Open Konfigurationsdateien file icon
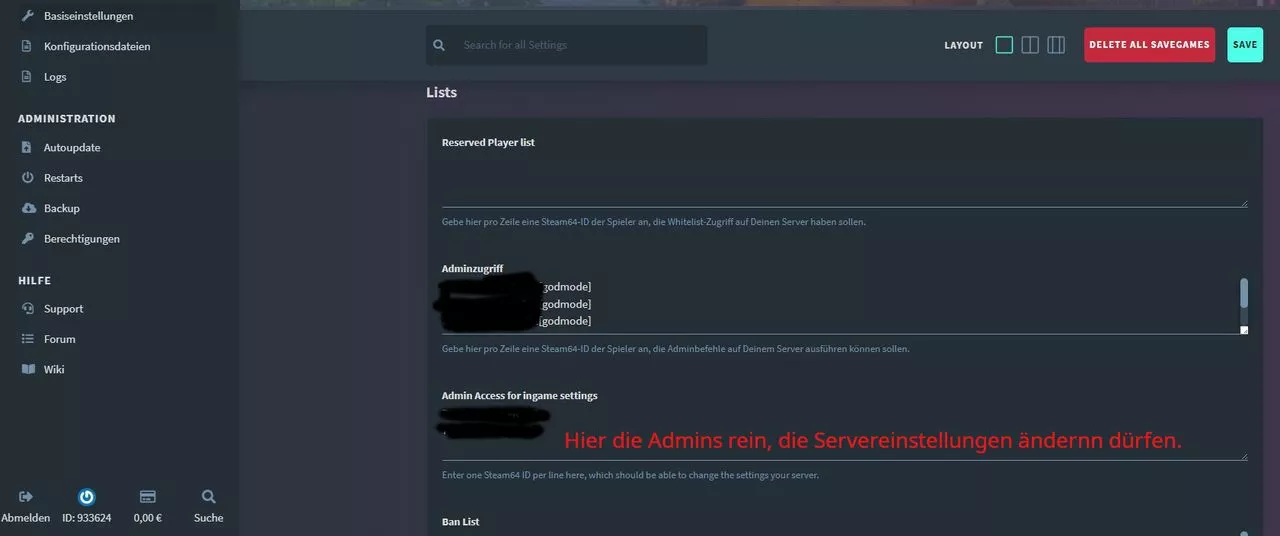Viewport: 1280px width, 536px height. click(27, 46)
